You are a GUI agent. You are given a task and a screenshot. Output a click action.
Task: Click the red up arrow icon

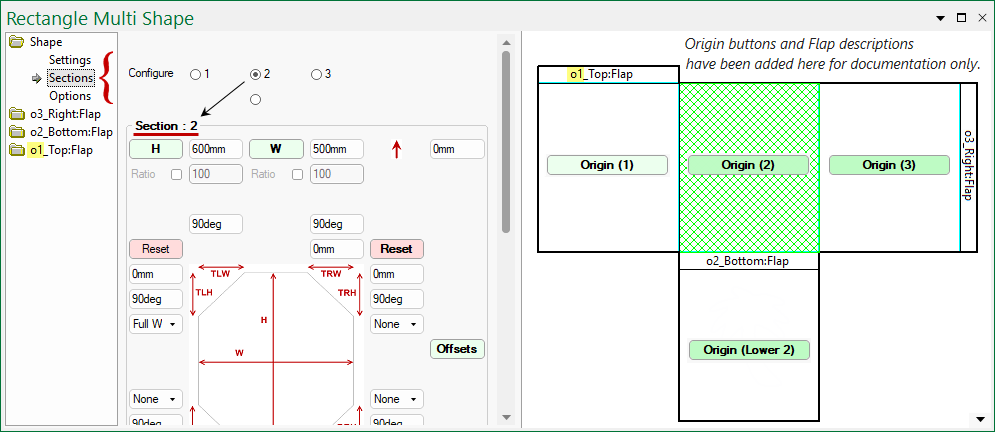tap(397, 149)
